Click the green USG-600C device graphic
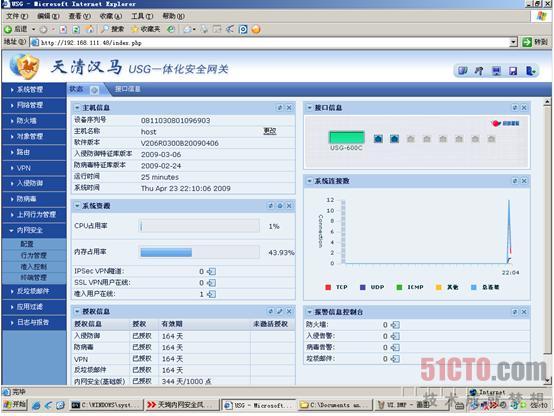554x416 pixels. (347, 137)
